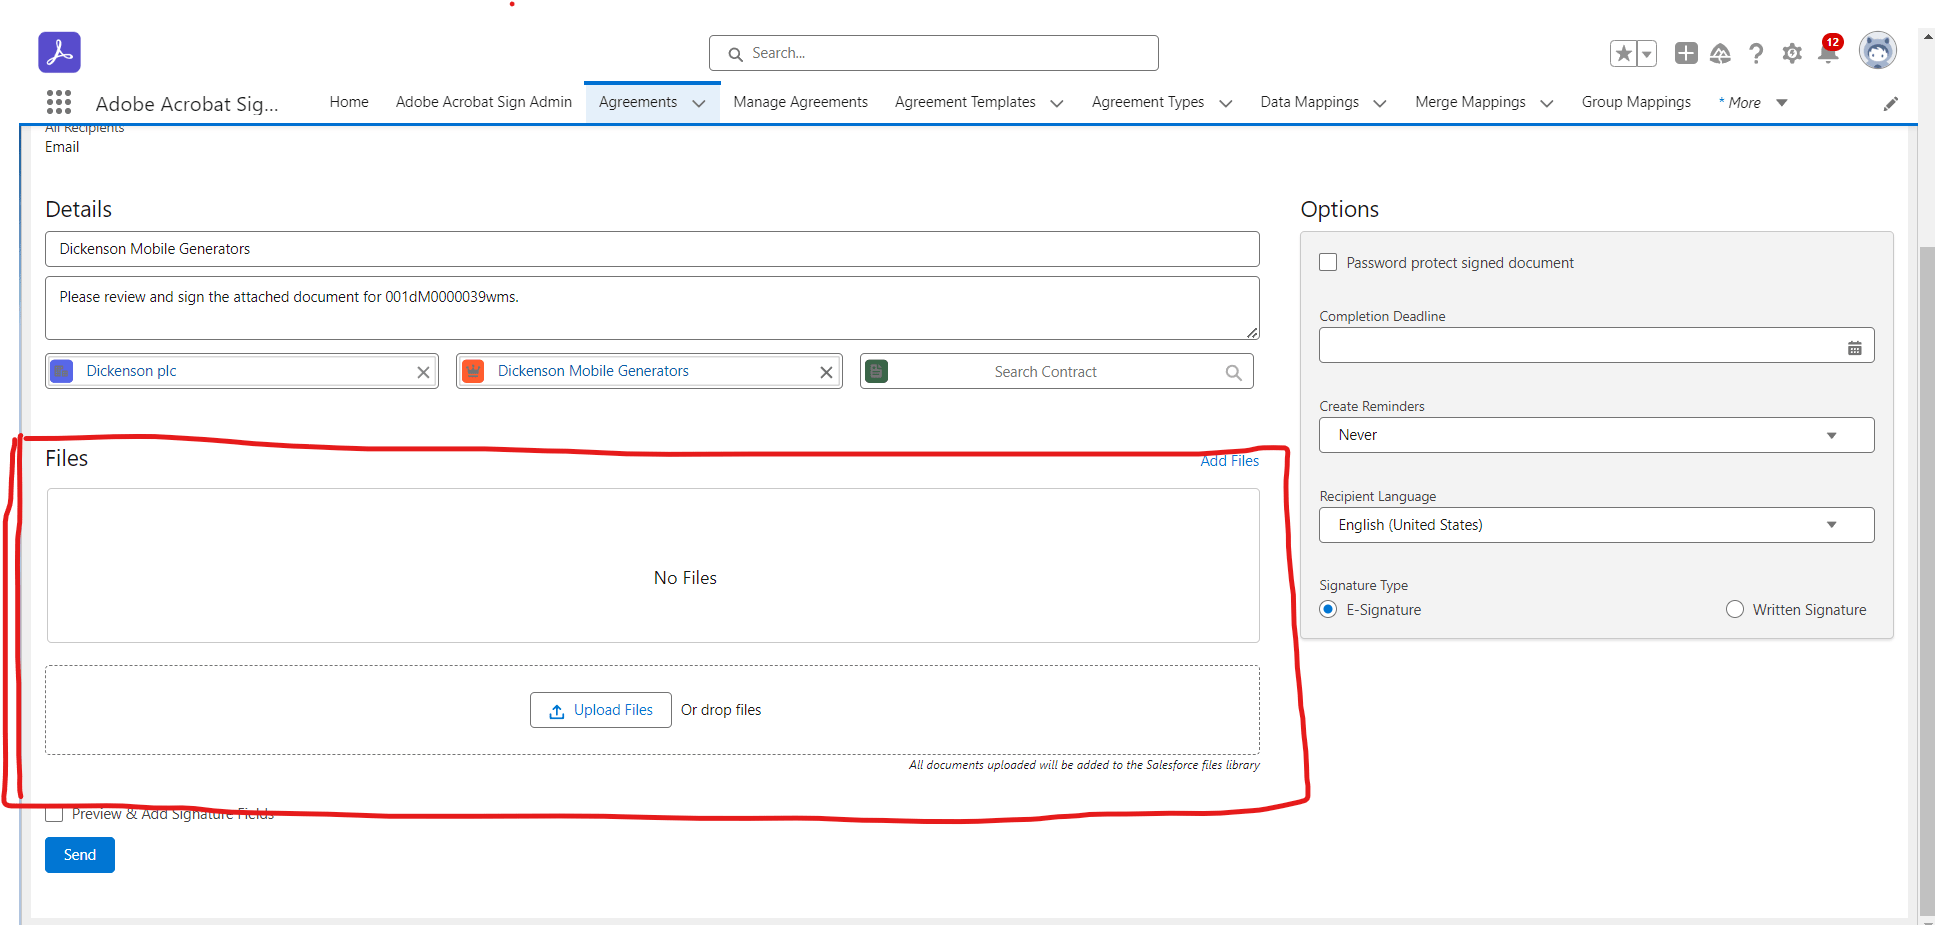Open the Setup gear icon
This screenshot has width=1935, height=925.
tap(1792, 53)
